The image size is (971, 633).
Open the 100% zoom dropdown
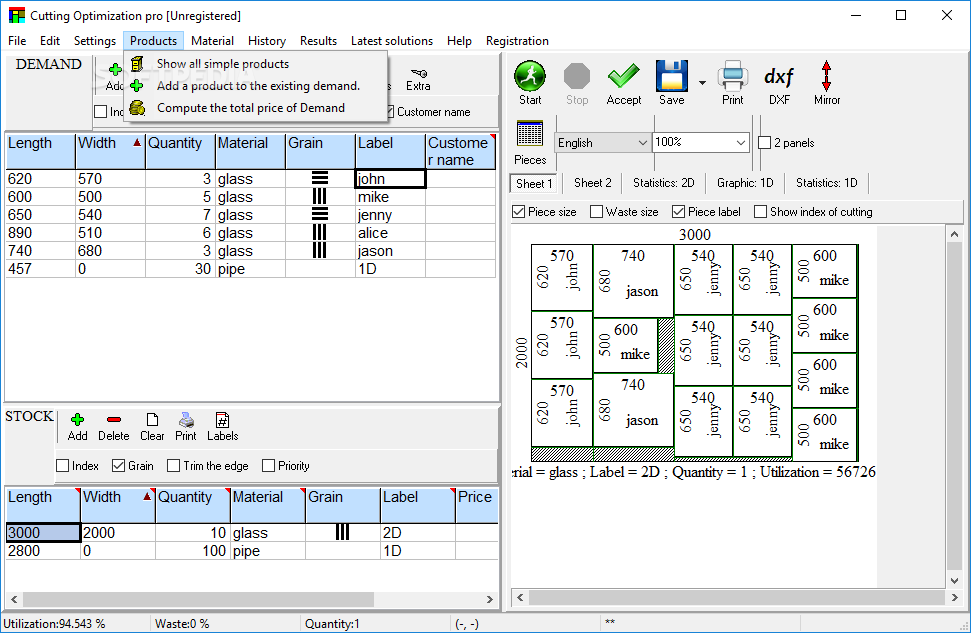[x=700, y=143]
